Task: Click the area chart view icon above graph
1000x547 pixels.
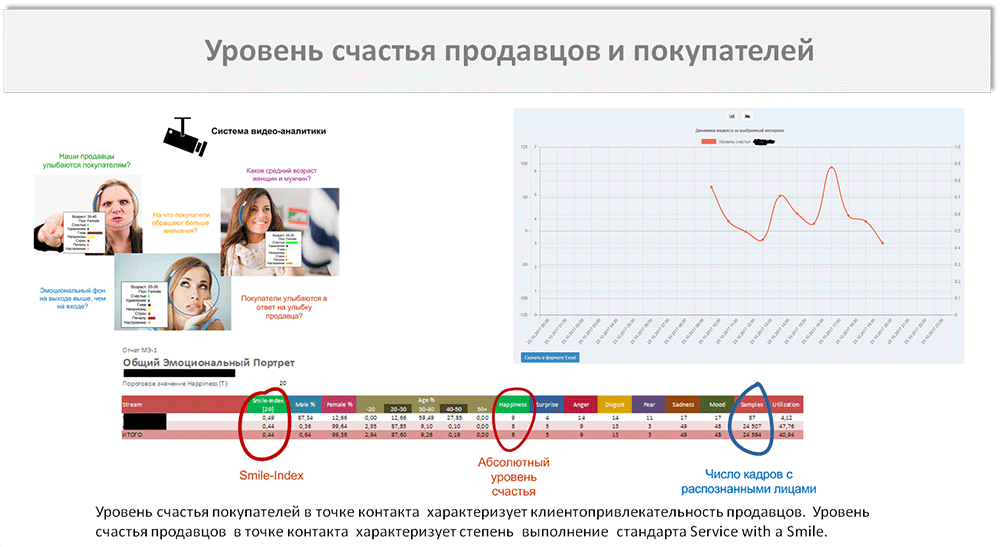Action: click(x=747, y=115)
